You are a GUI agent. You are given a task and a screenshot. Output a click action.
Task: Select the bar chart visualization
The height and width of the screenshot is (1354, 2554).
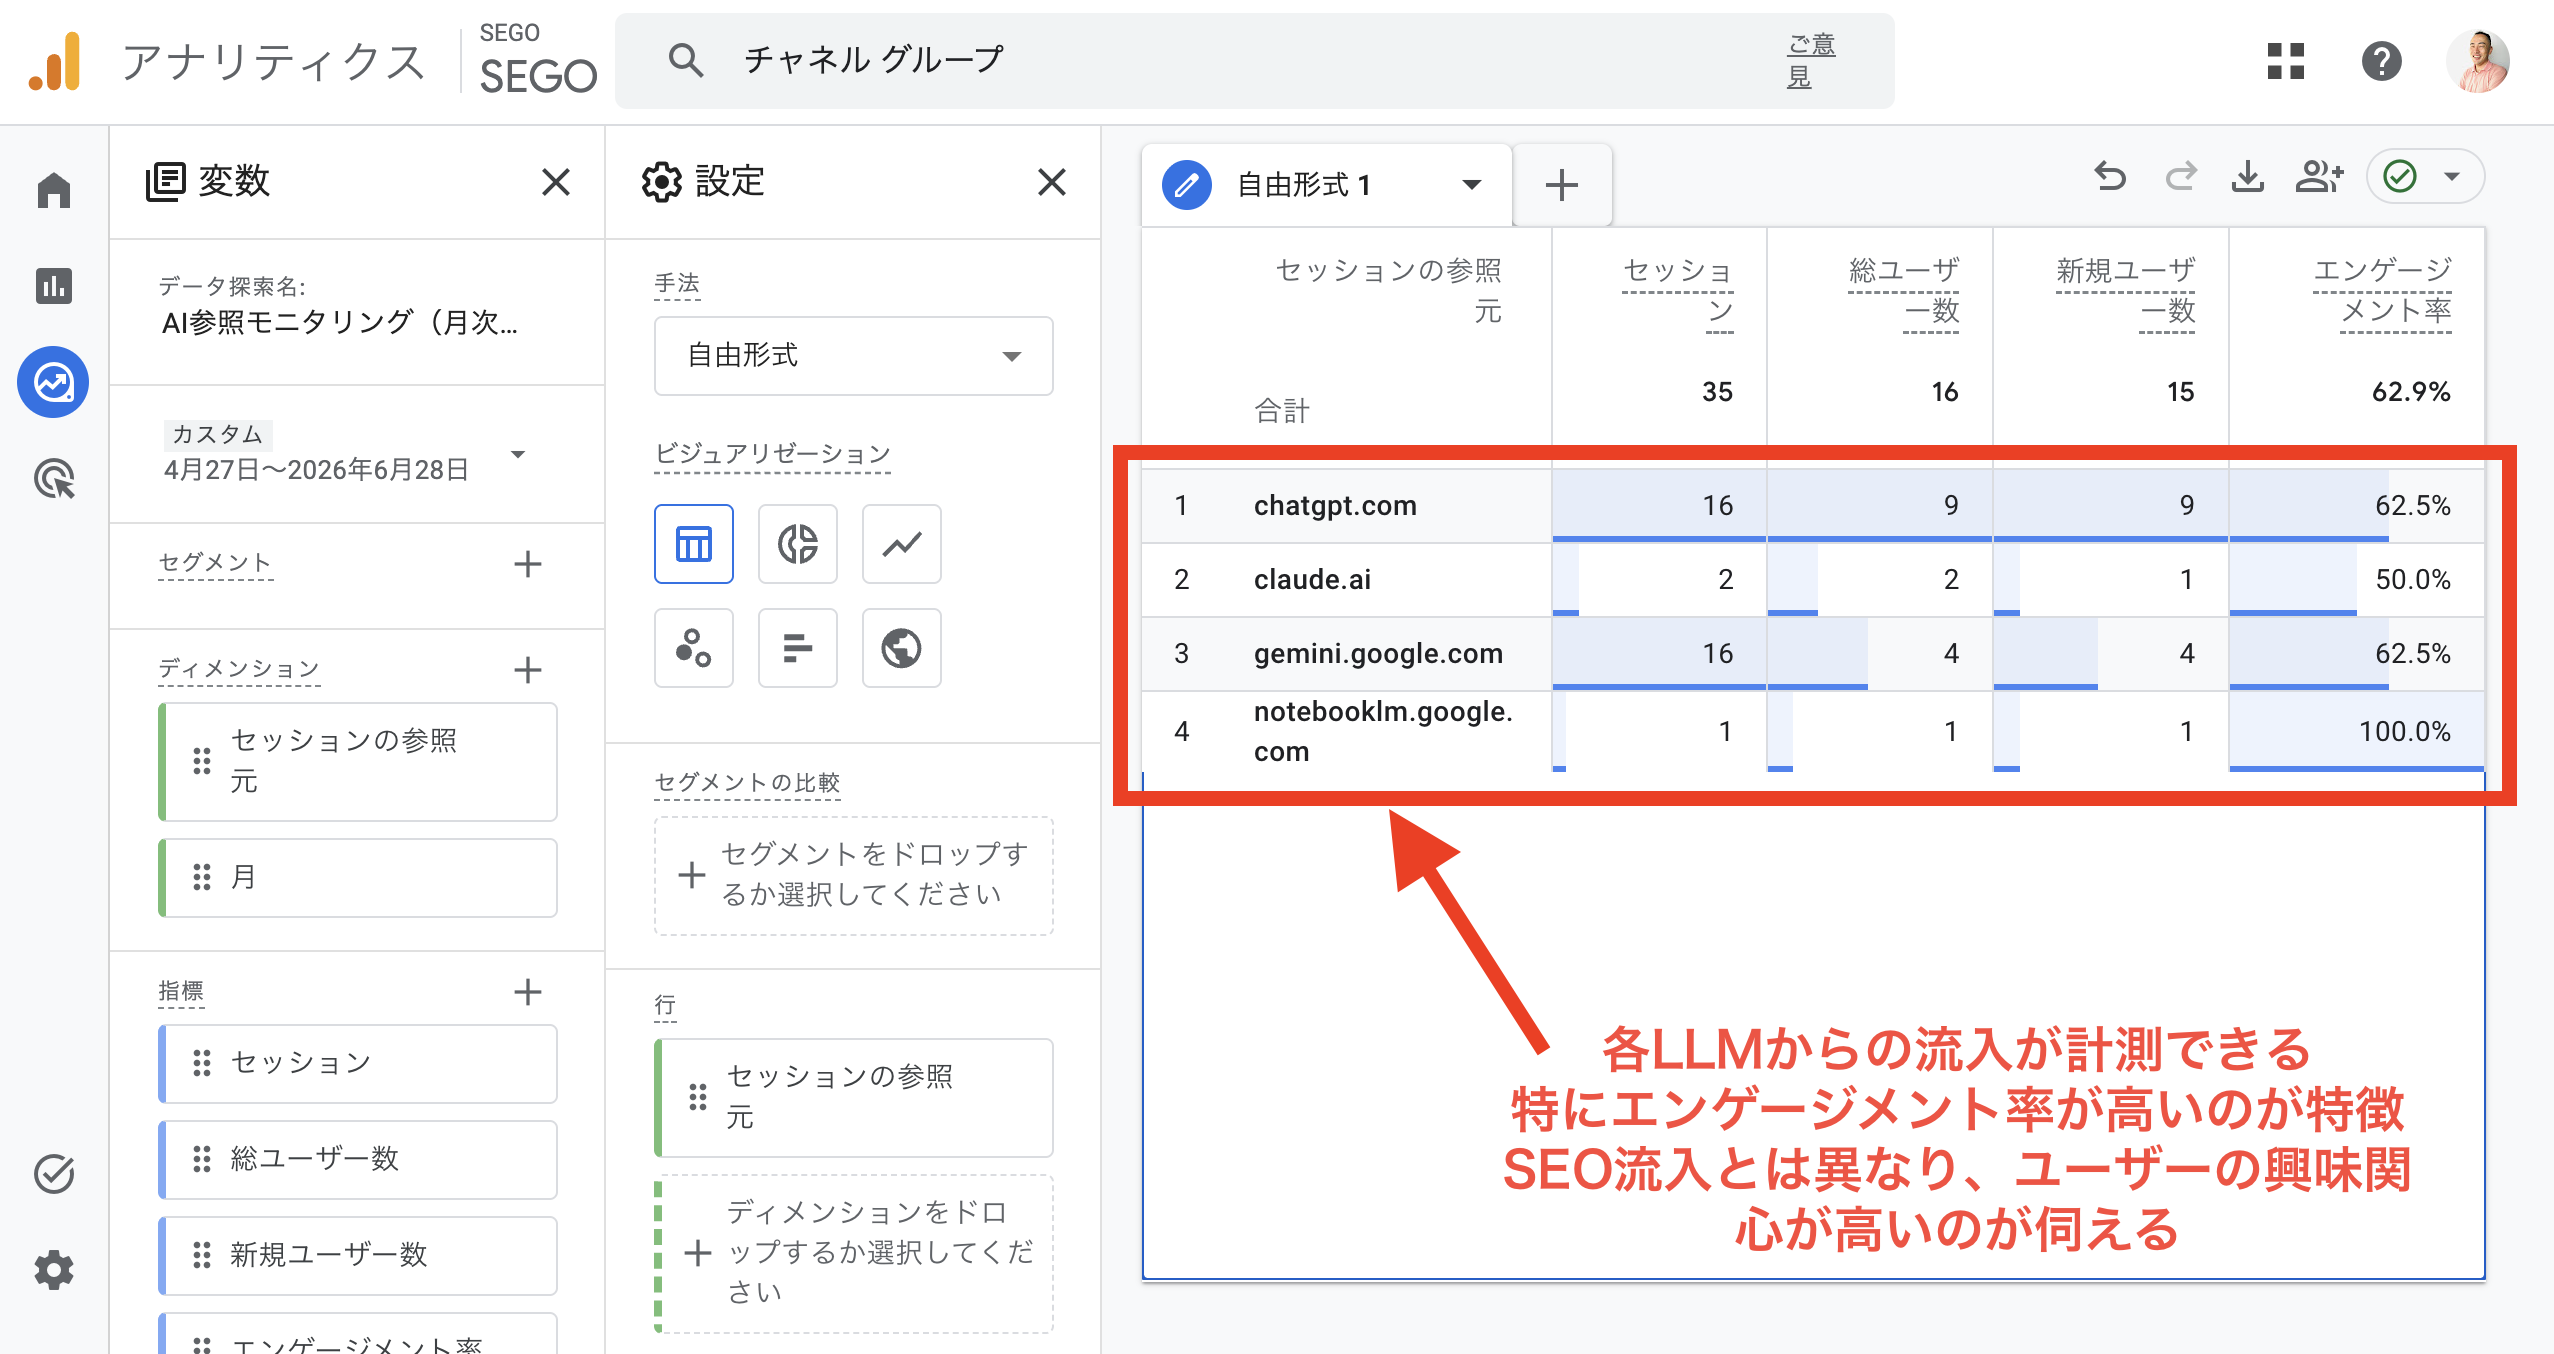click(798, 648)
